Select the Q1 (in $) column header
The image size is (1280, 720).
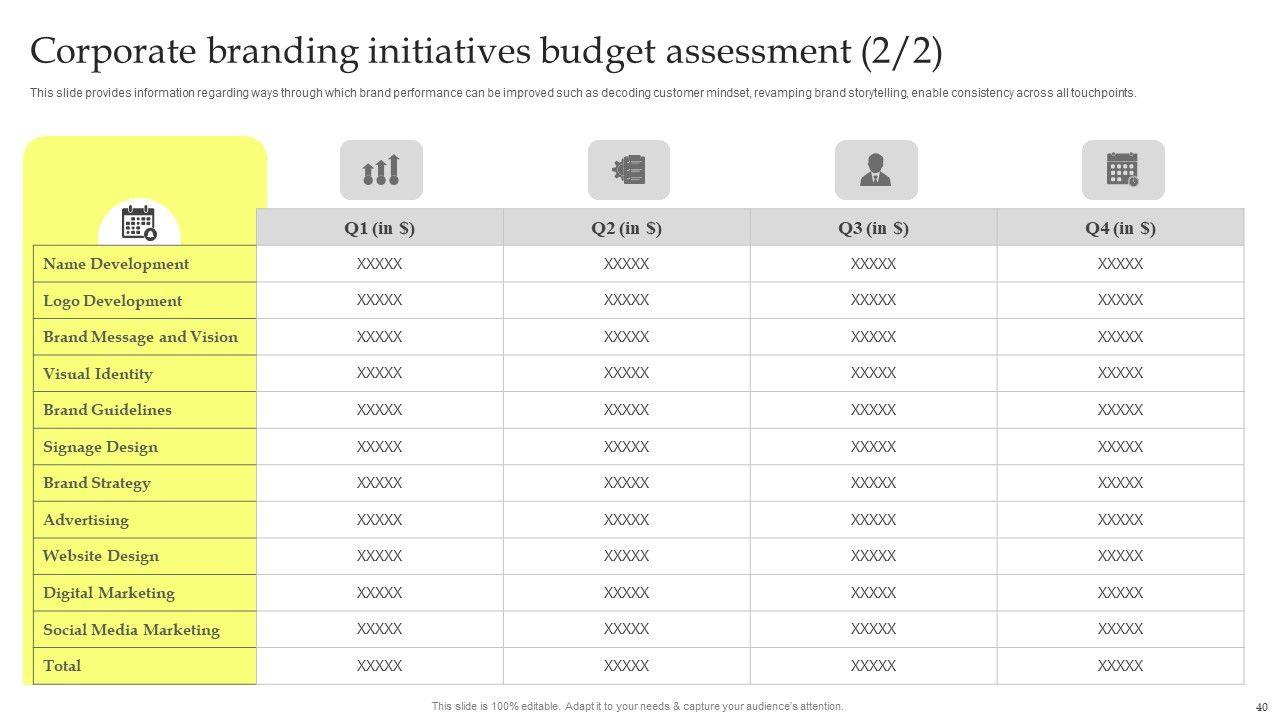click(x=379, y=228)
